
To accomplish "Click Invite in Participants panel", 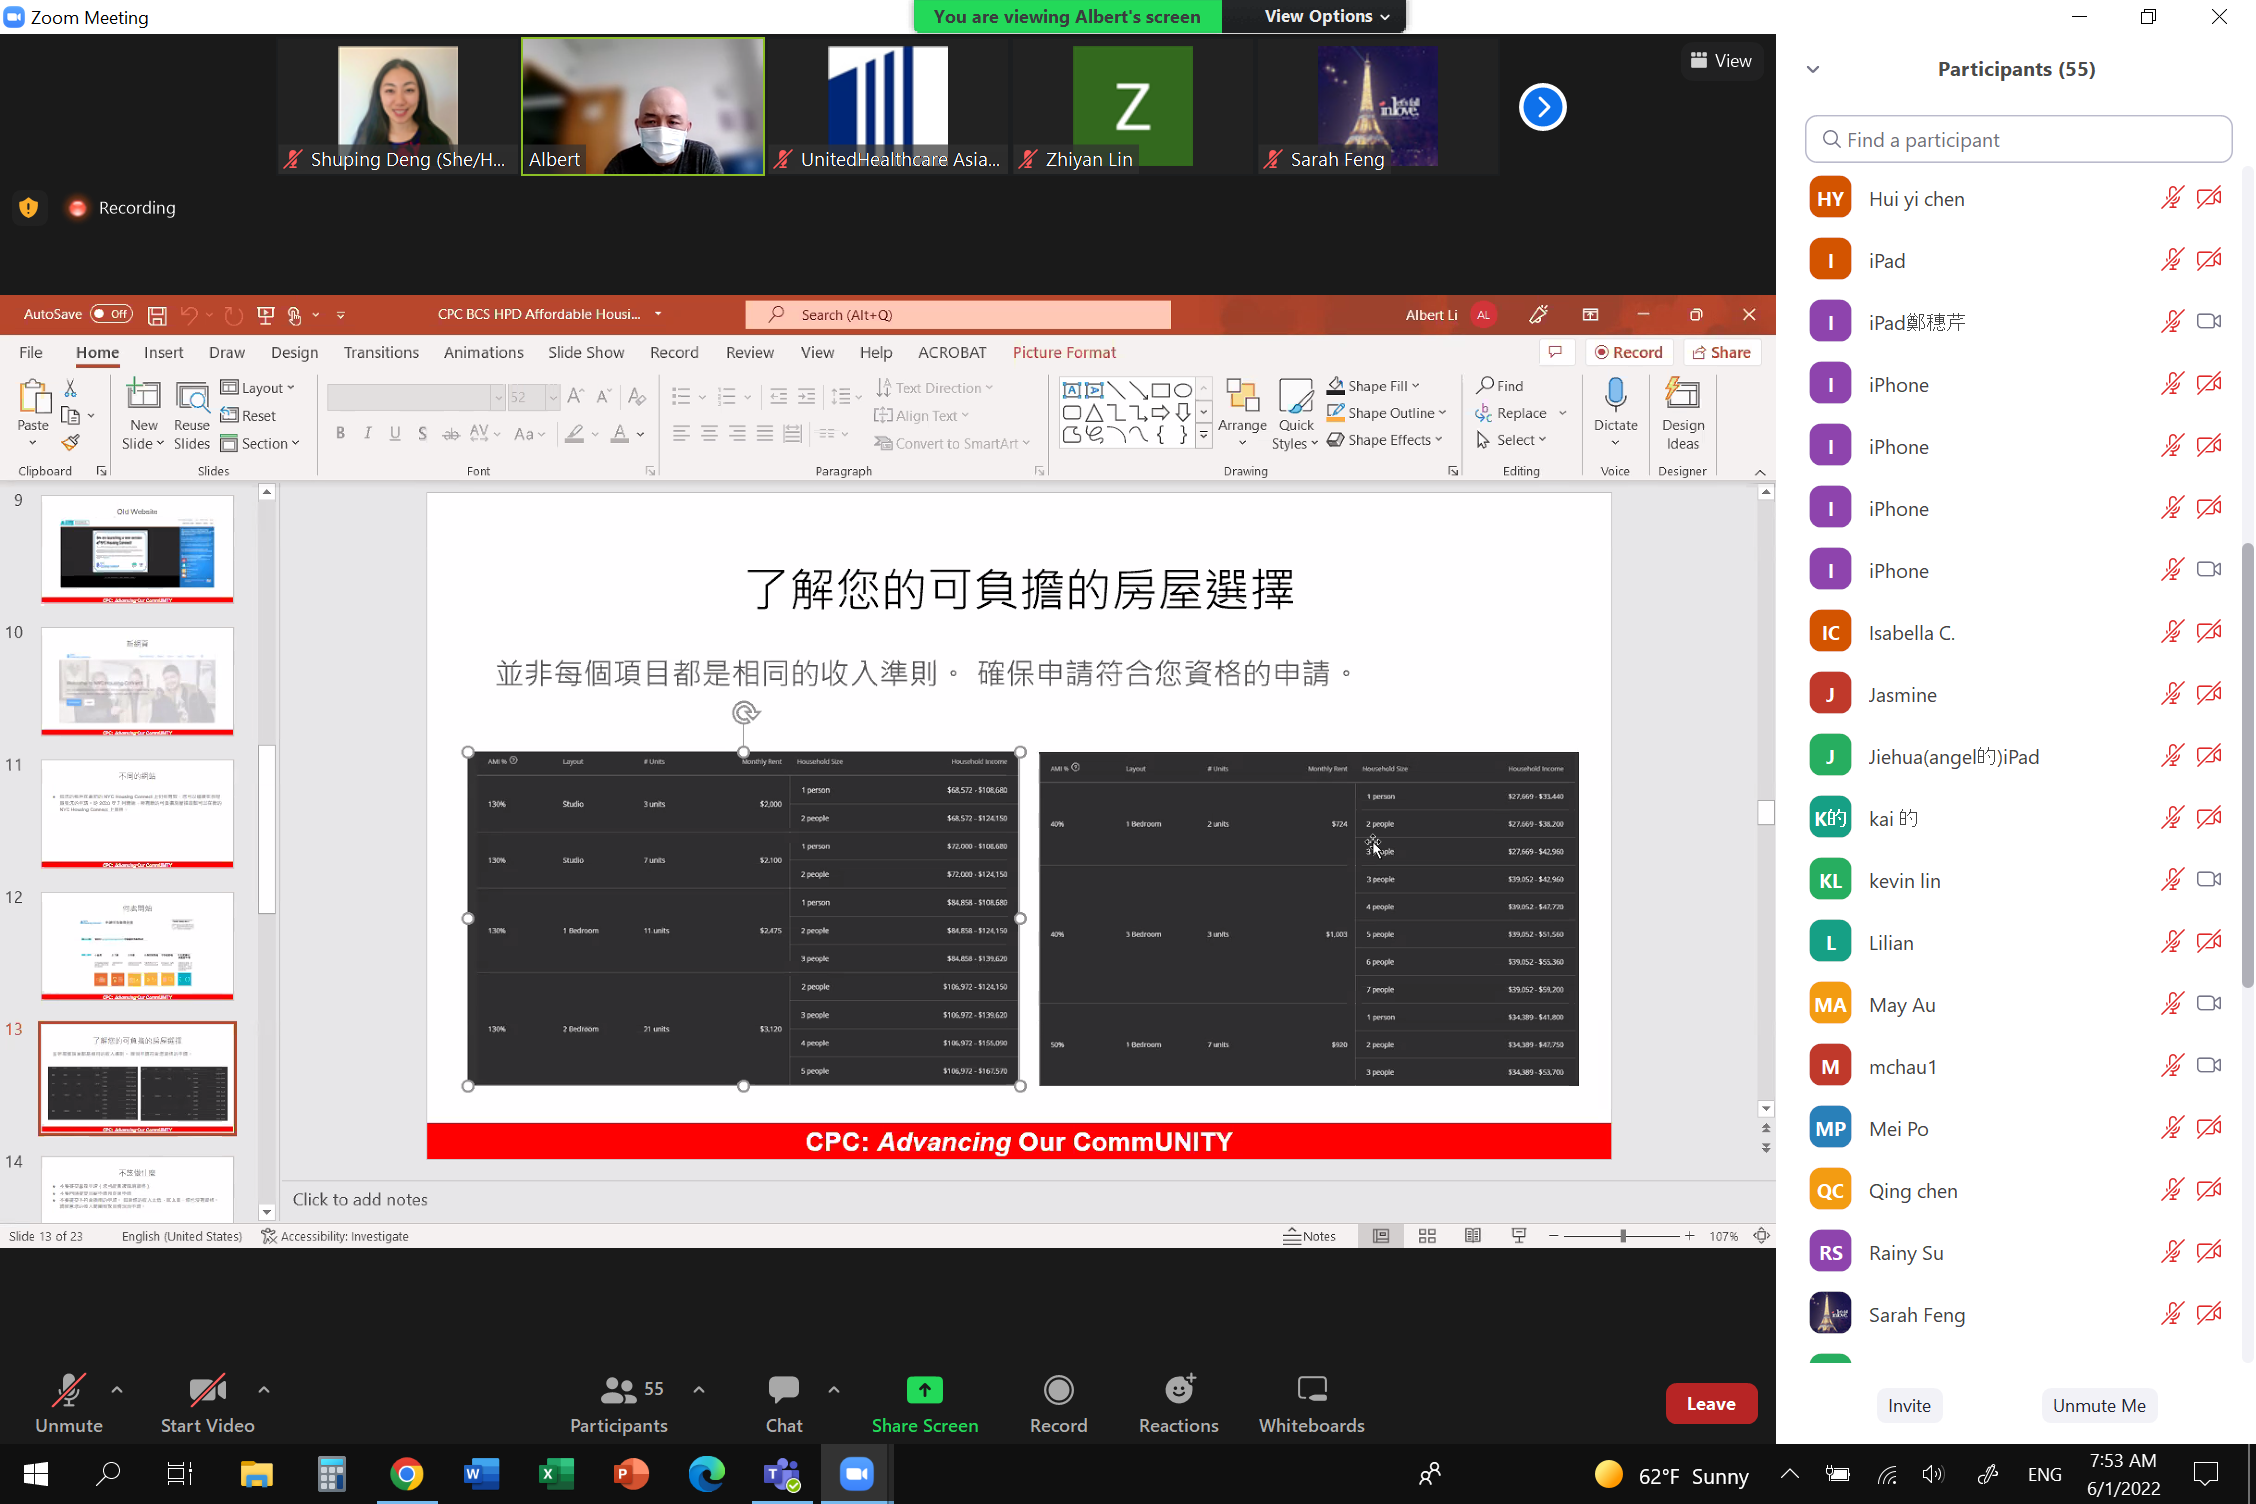I will (x=1909, y=1405).
